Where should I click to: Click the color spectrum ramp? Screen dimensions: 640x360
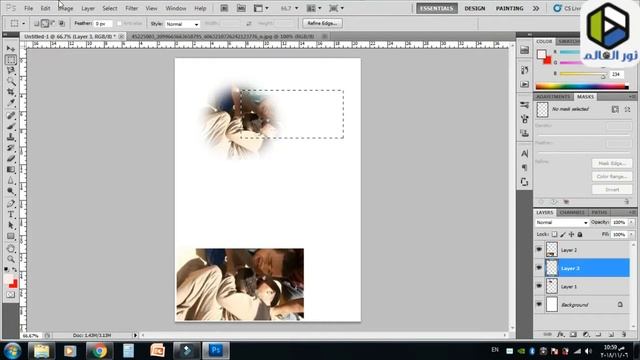coord(581,86)
